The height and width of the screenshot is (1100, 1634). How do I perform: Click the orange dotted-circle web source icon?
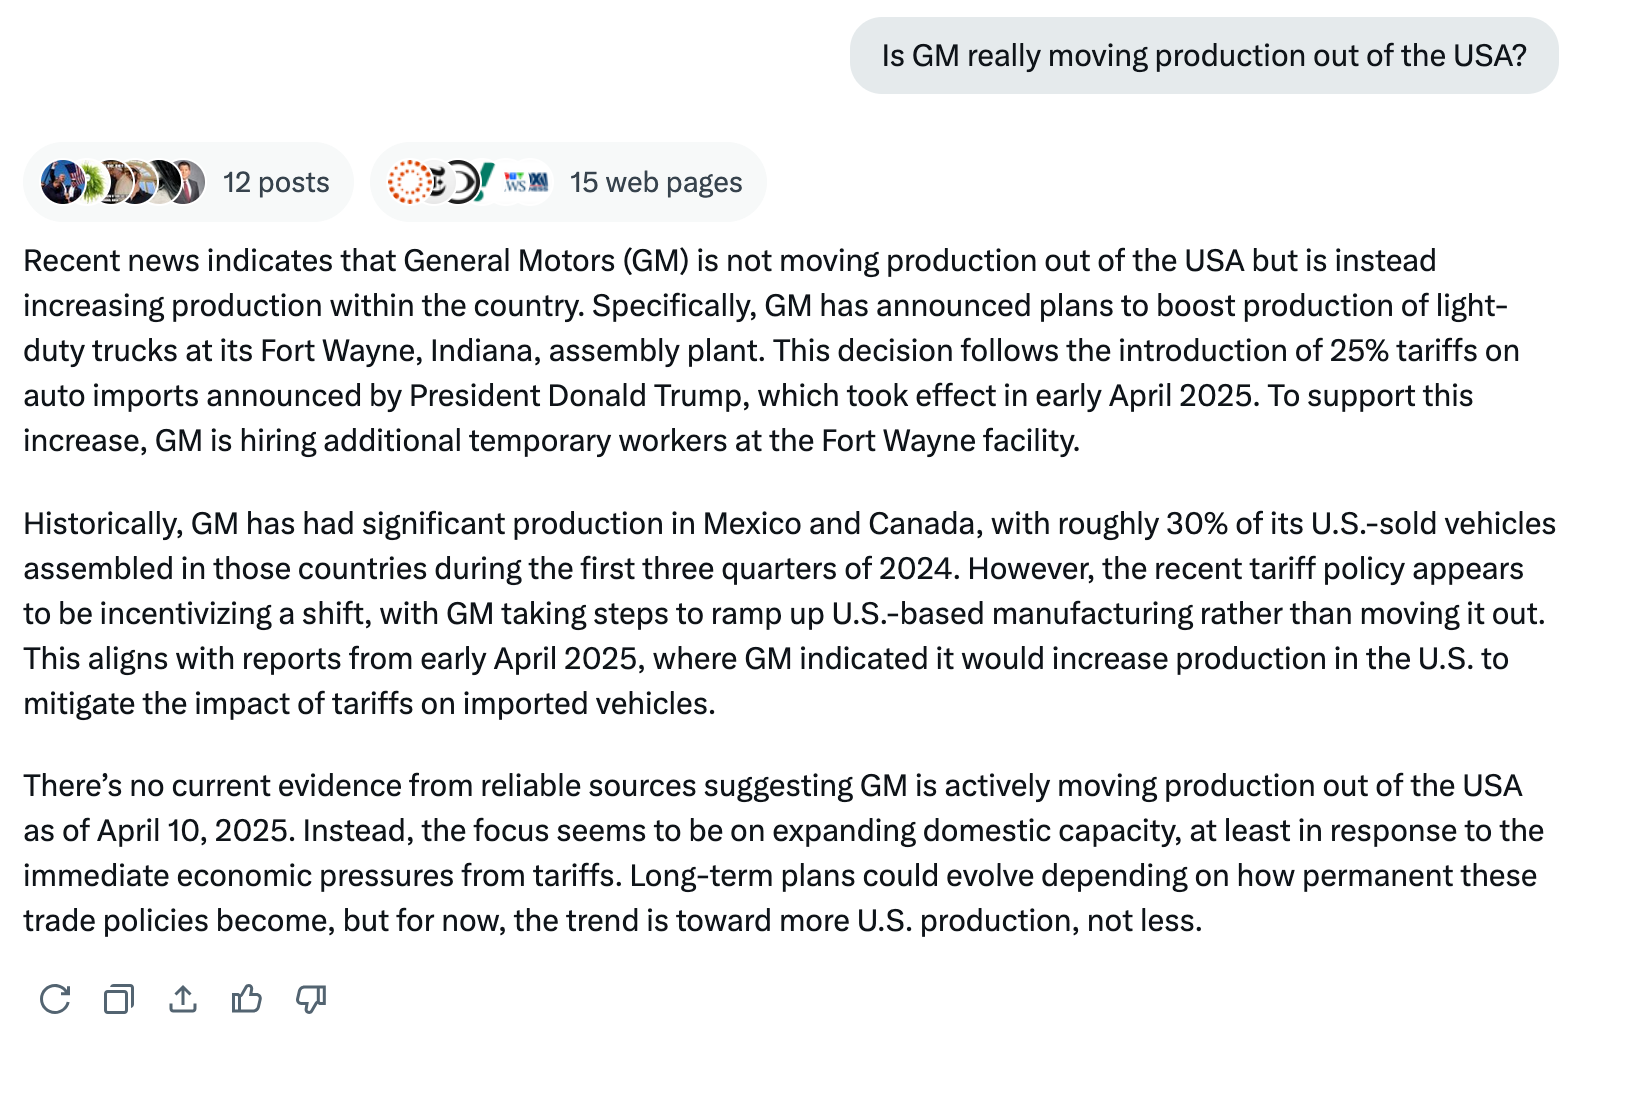coord(407,182)
